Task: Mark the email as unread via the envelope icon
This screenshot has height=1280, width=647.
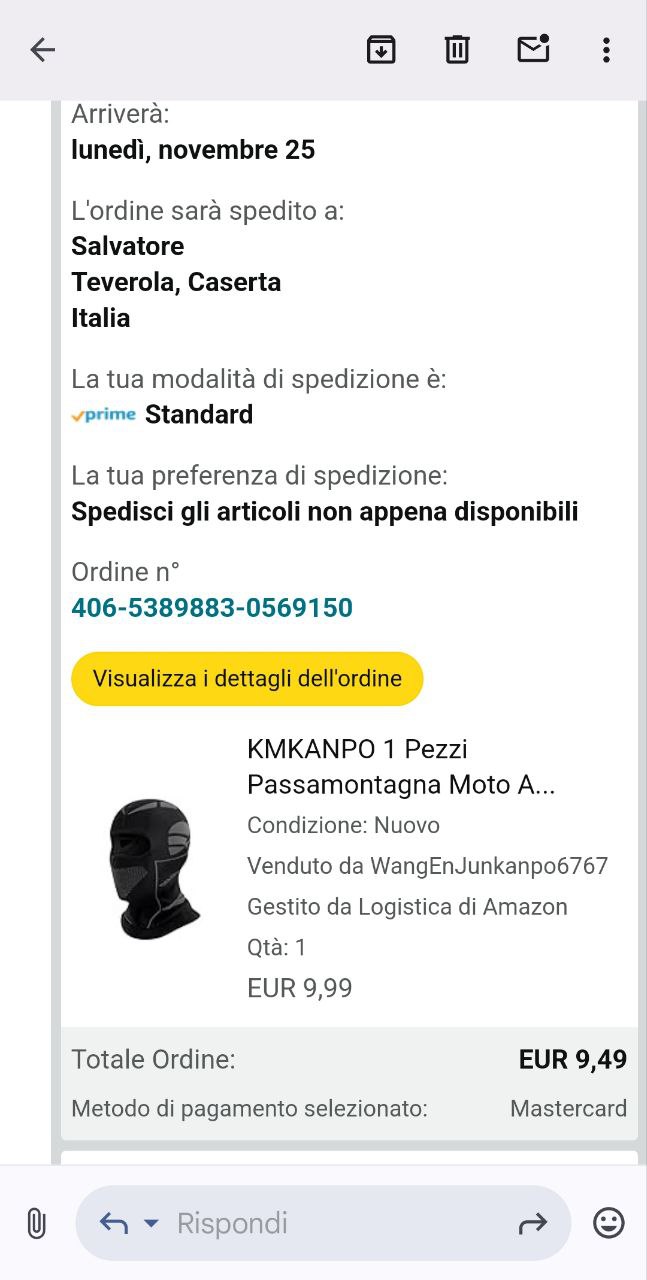Action: tap(534, 49)
